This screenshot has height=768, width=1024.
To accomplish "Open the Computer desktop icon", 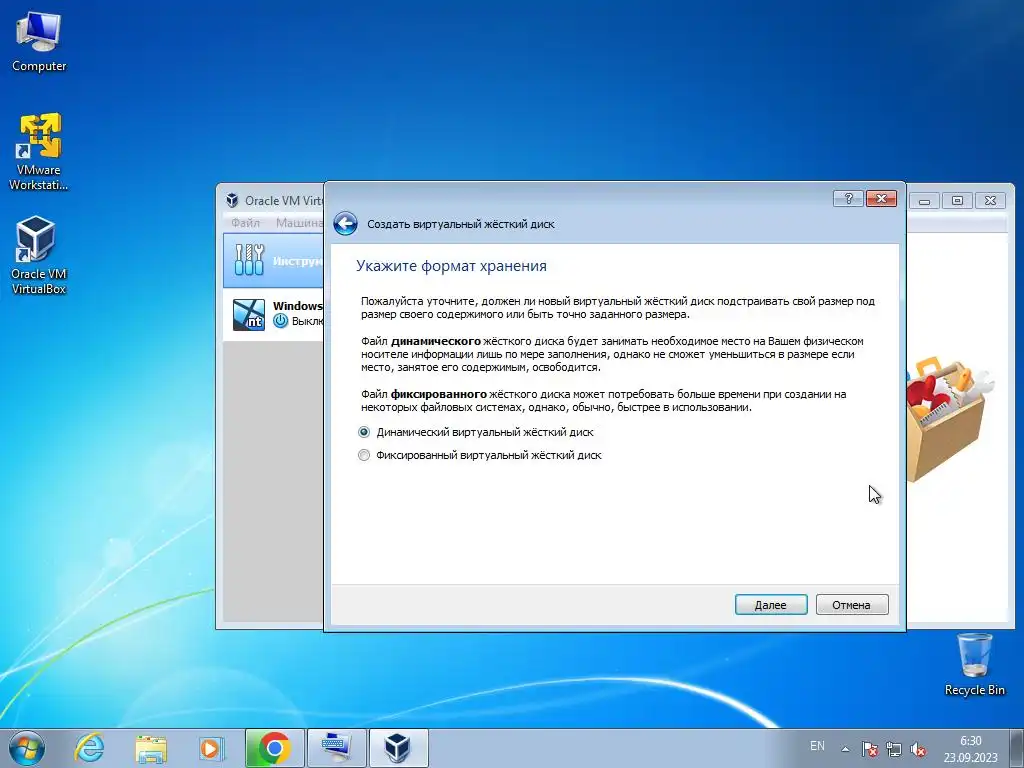I will [x=39, y=41].
